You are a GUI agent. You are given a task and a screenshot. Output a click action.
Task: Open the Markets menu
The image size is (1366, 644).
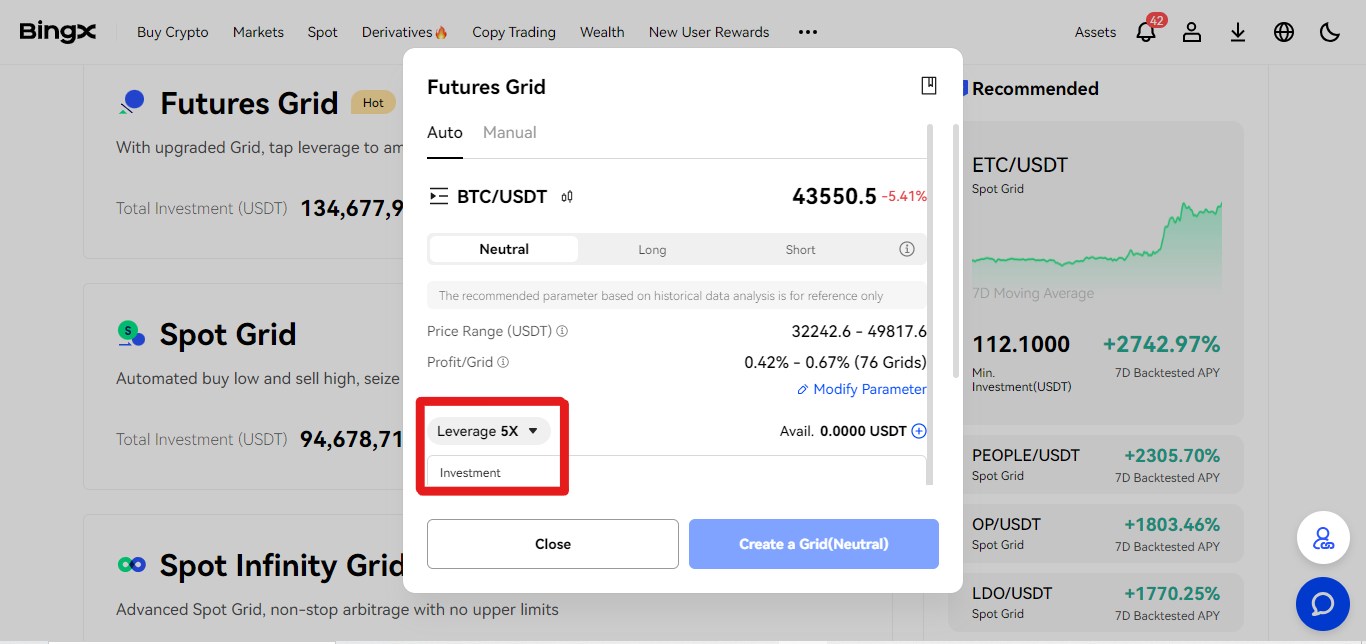[258, 32]
